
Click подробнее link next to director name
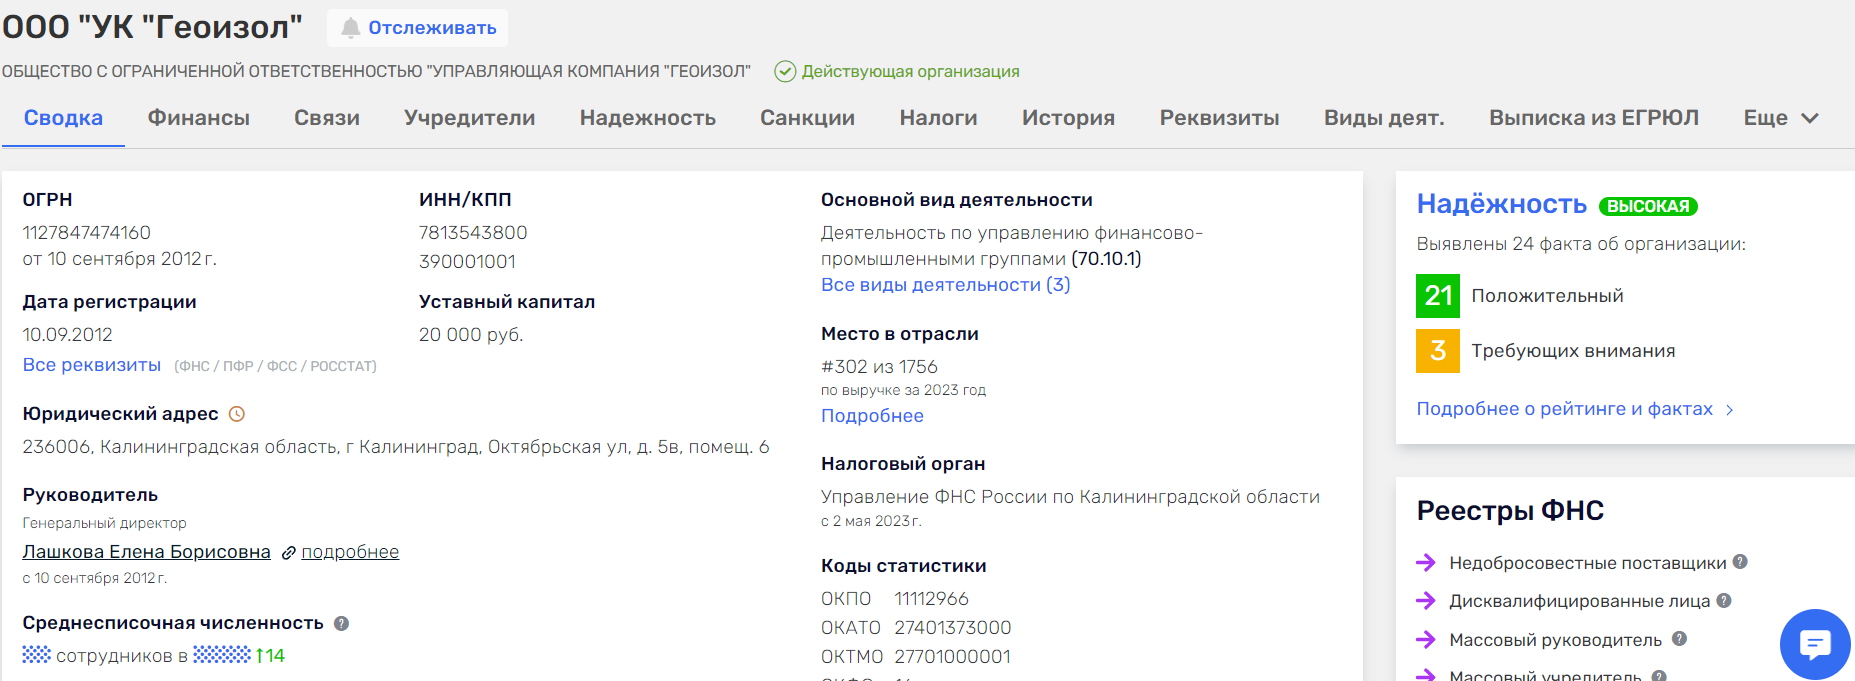350,552
